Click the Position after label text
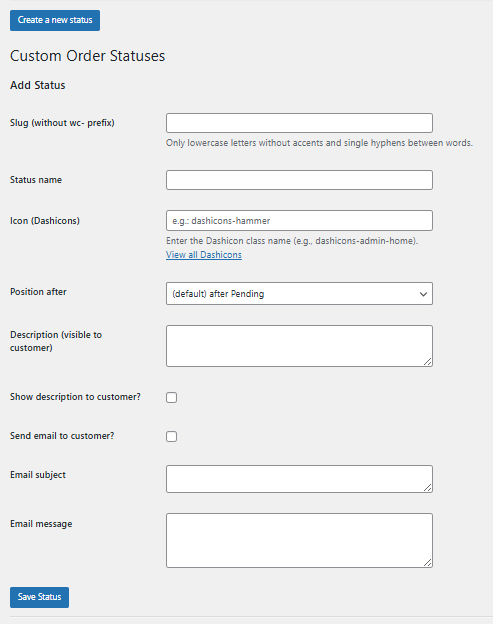The width and height of the screenshot is (493, 624). click(38, 292)
